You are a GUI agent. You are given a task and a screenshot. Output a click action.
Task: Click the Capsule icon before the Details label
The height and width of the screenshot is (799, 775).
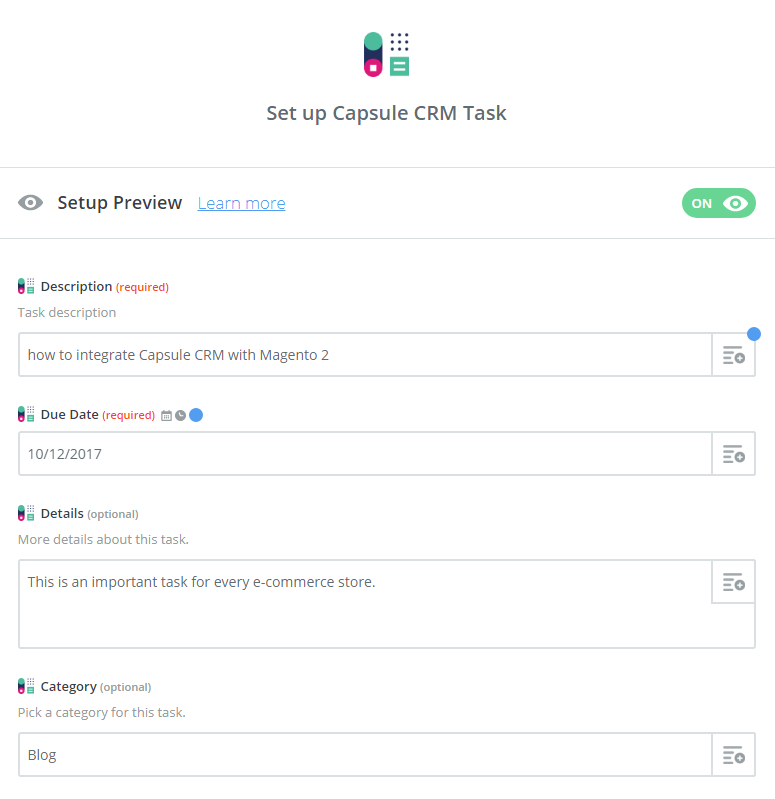[x=26, y=513]
